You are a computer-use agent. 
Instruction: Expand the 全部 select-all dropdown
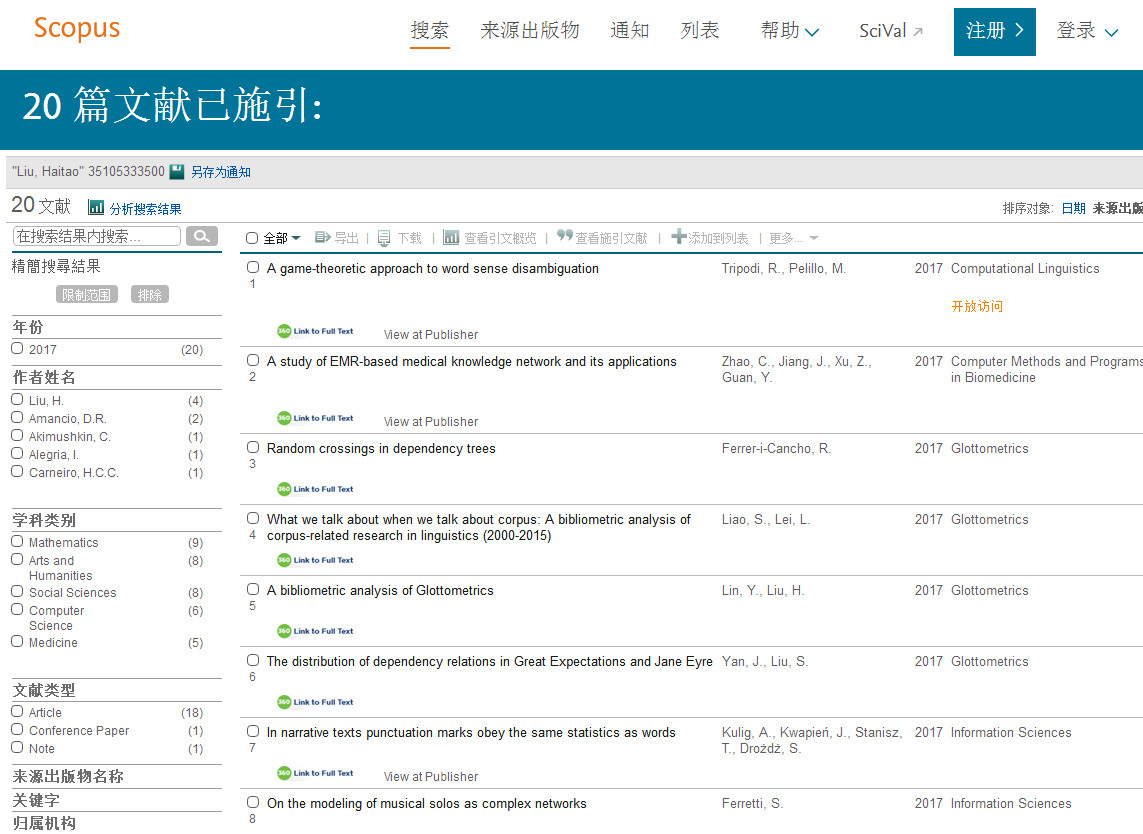click(295, 239)
